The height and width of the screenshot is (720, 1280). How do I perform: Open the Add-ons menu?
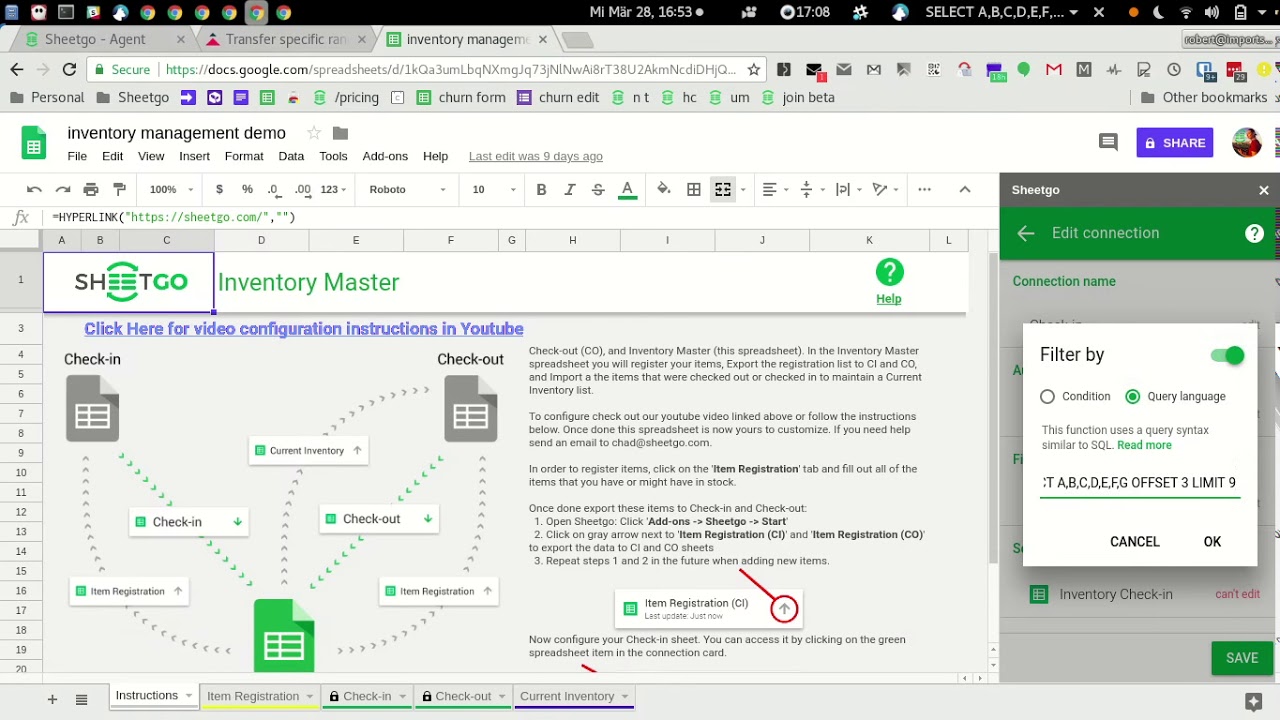point(385,156)
